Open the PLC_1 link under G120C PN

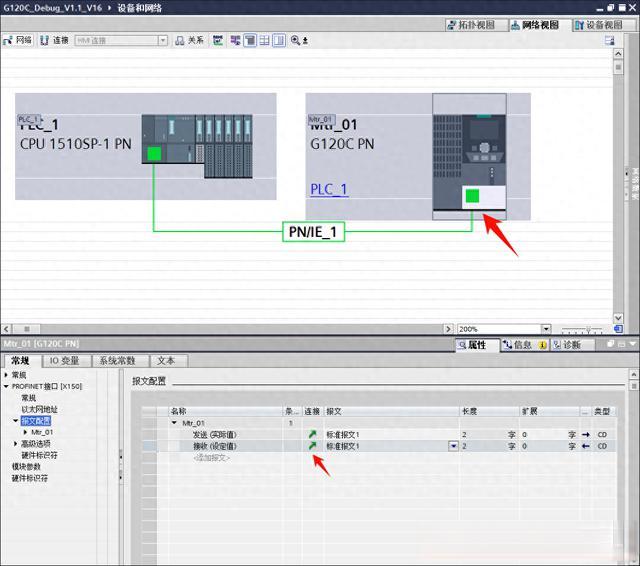(x=329, y=189)
